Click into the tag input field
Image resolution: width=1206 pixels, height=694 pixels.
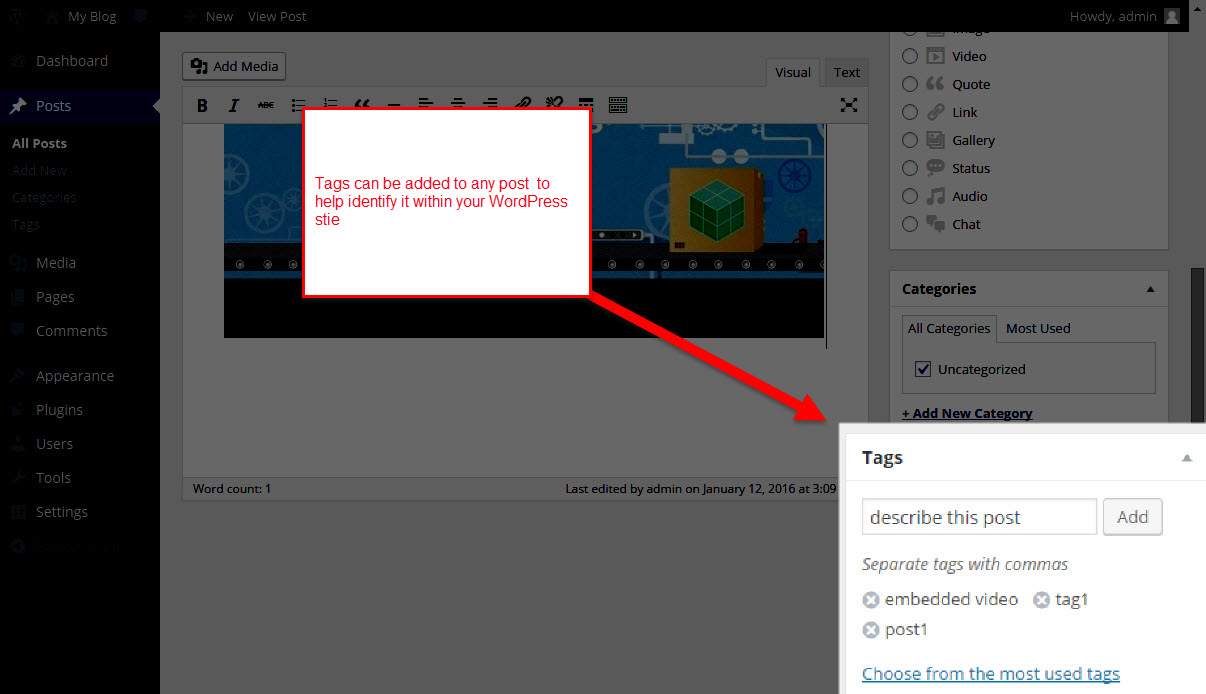[x=979, y=517]
